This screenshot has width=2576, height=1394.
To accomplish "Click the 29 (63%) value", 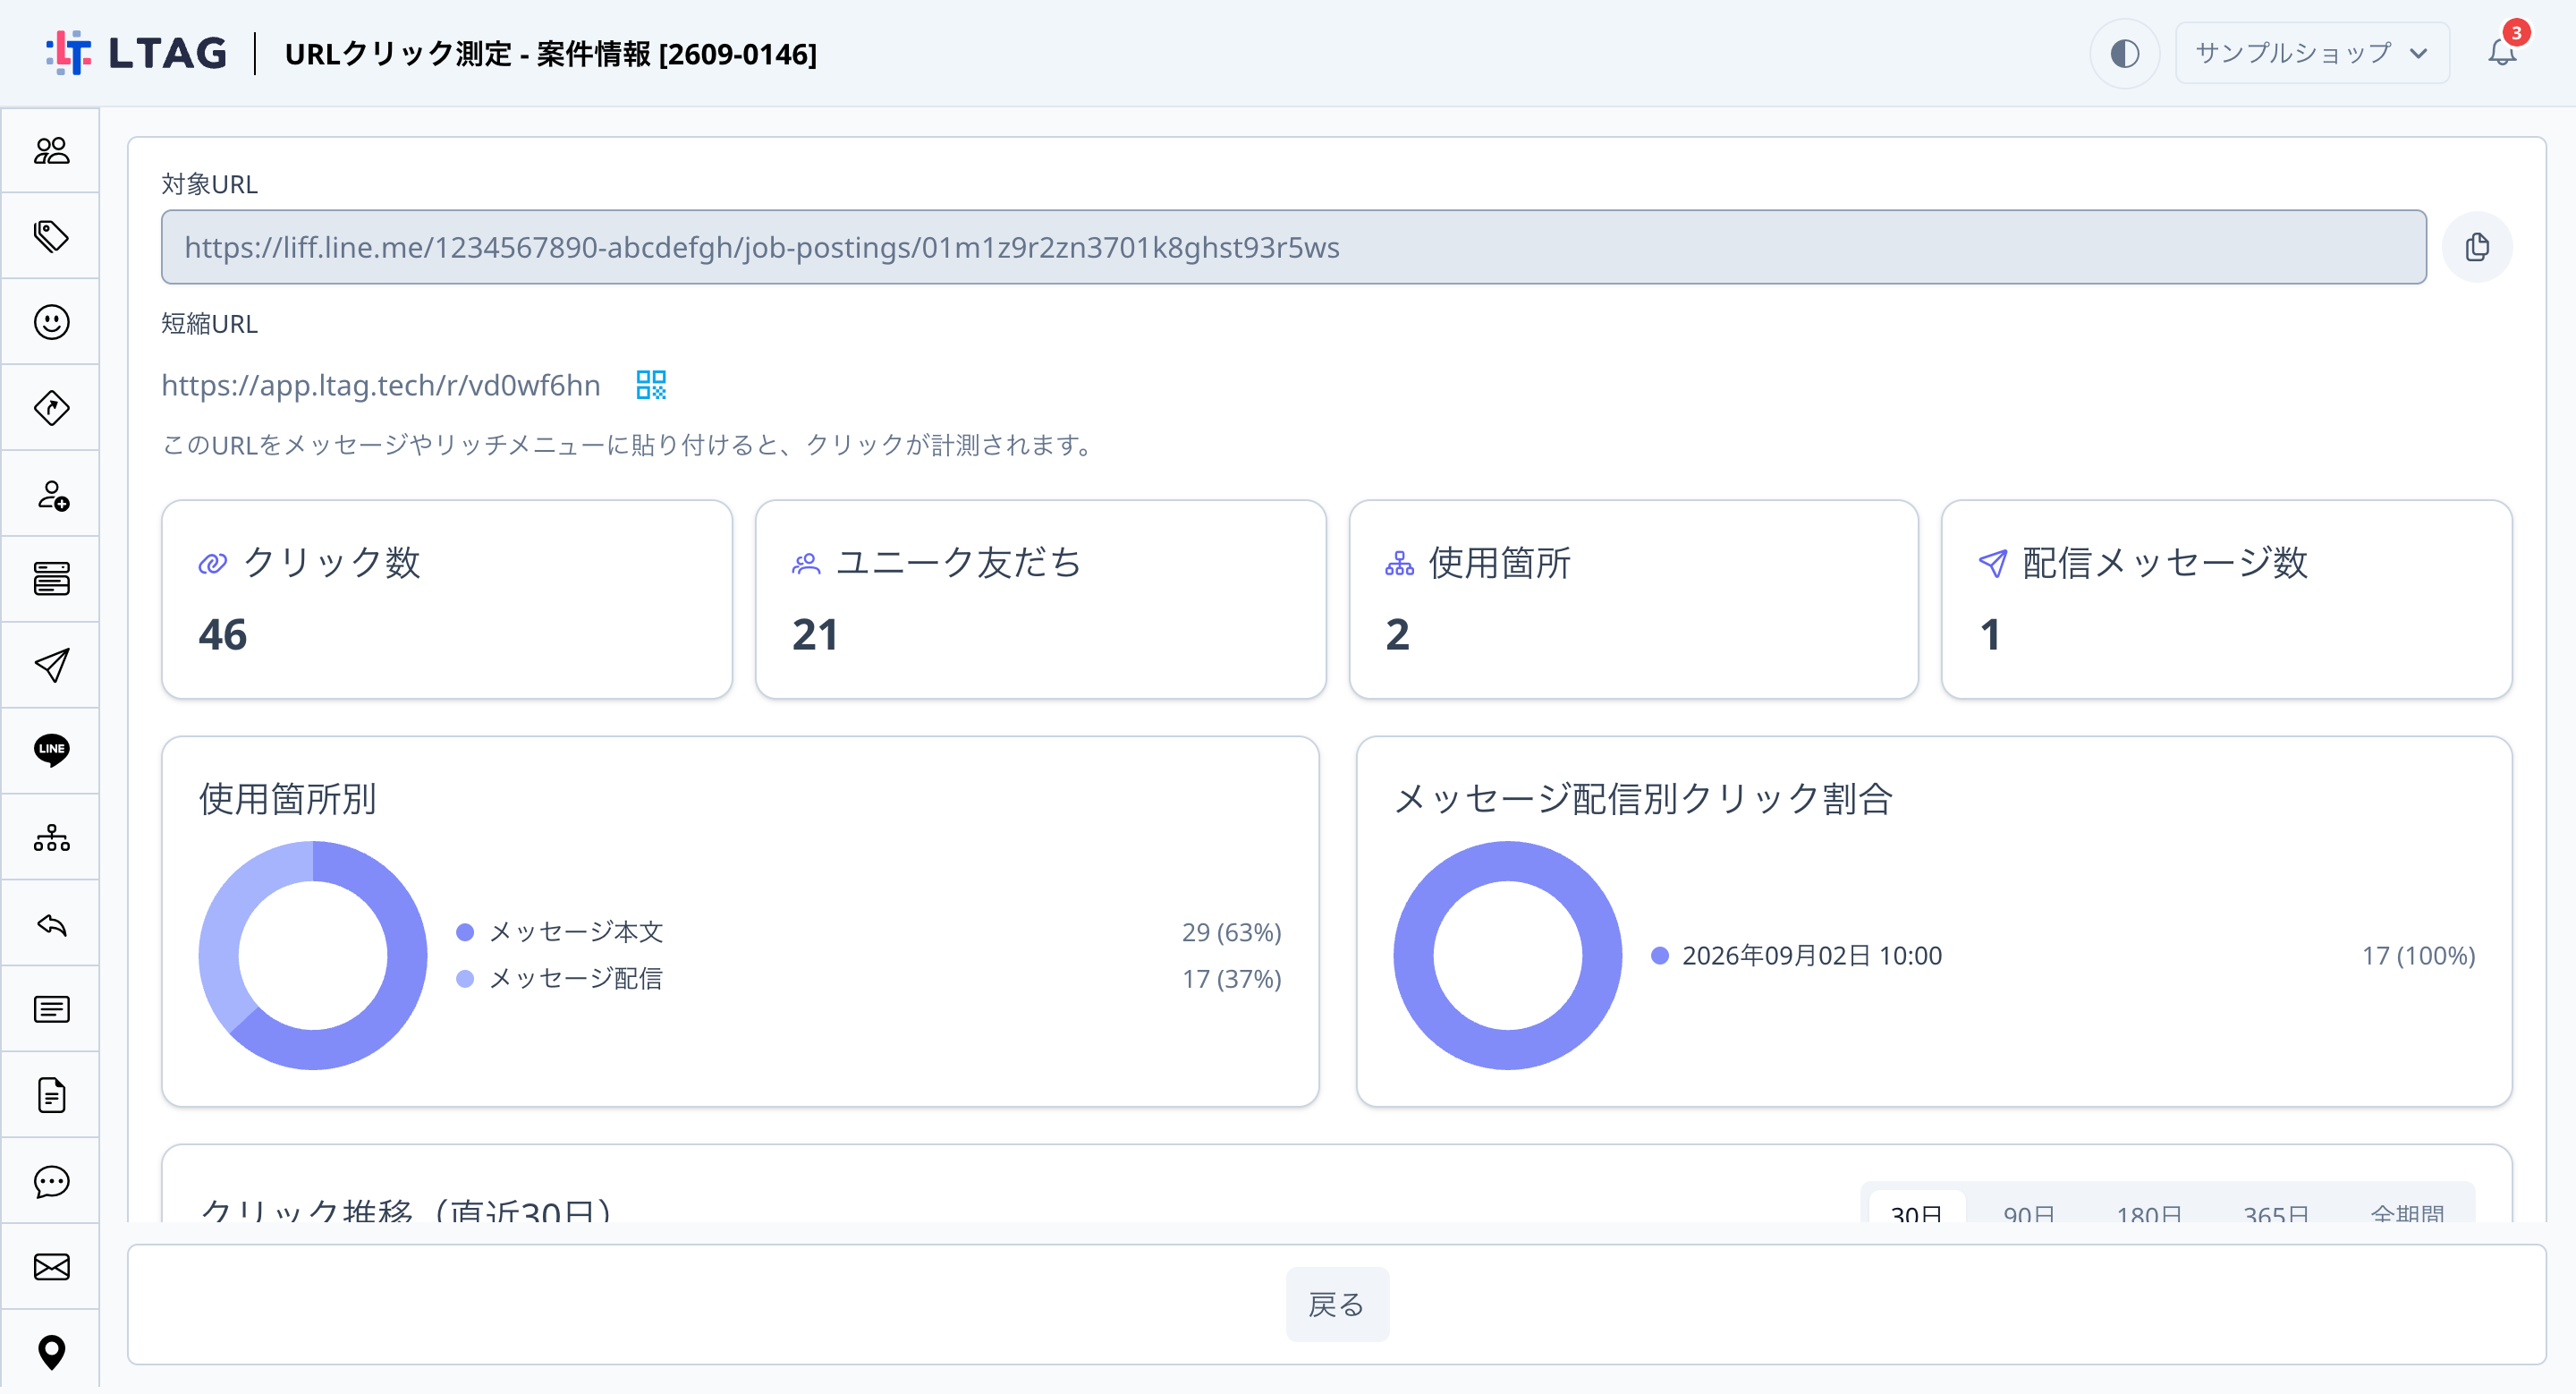I will tap(1231, 932).
